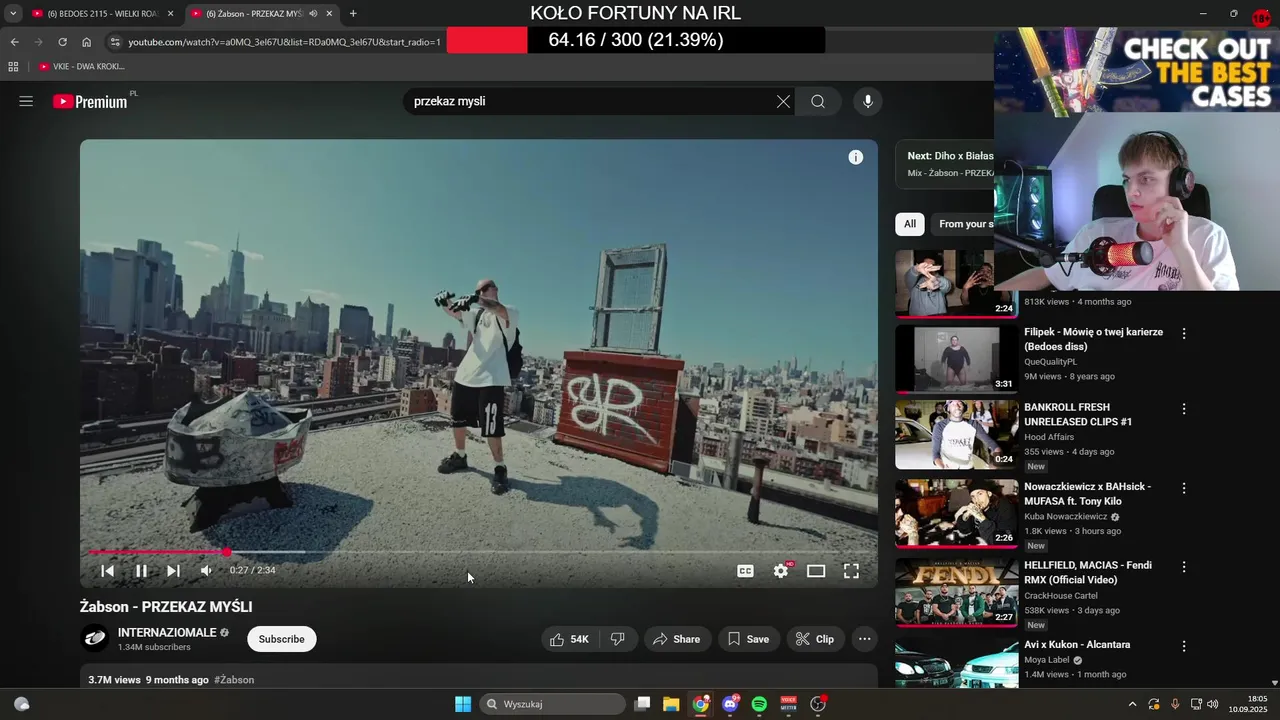Save the video to a playlist
The width and height of the screenshot is (1280, 720).
(748, 639)
